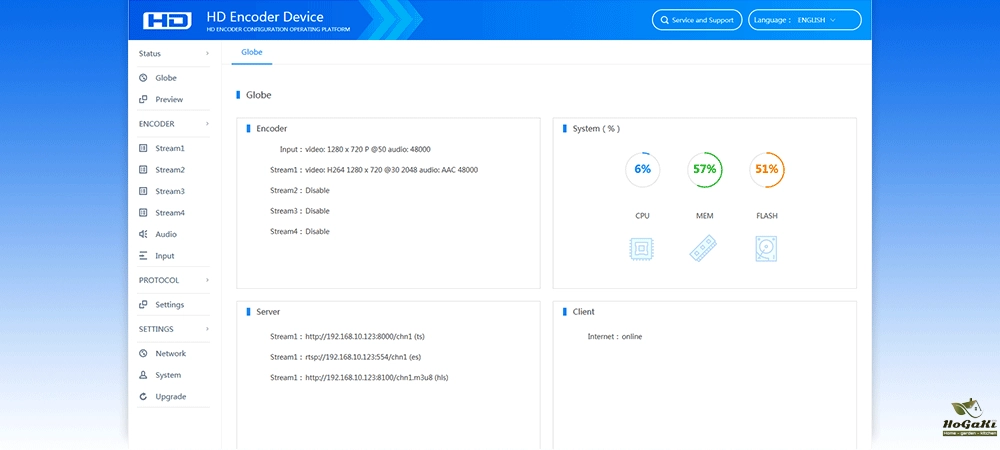Click the CPU chip icon

(642, 248)
